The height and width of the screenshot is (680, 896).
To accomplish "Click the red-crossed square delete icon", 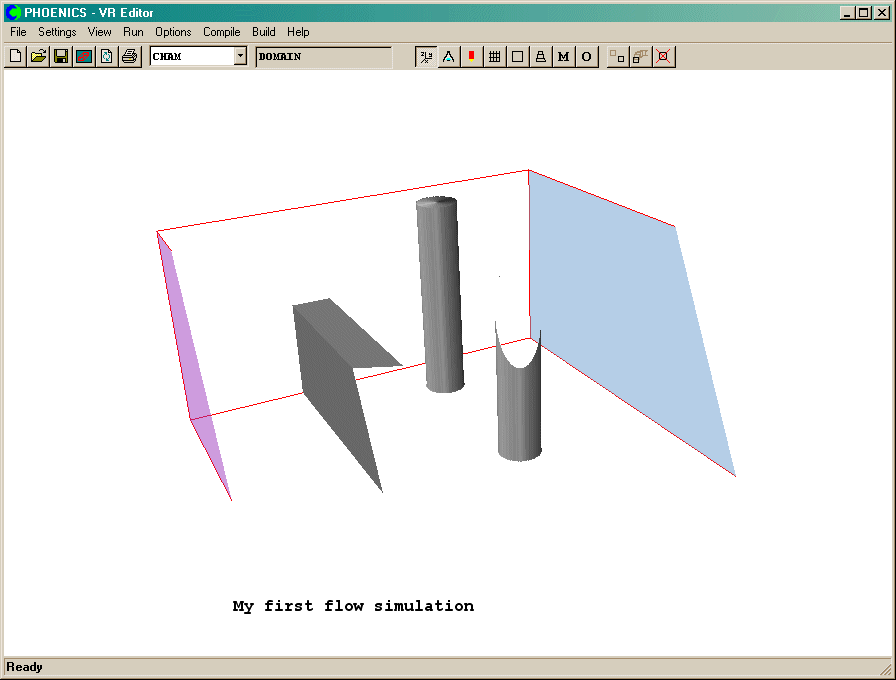I will click(663, 57).
